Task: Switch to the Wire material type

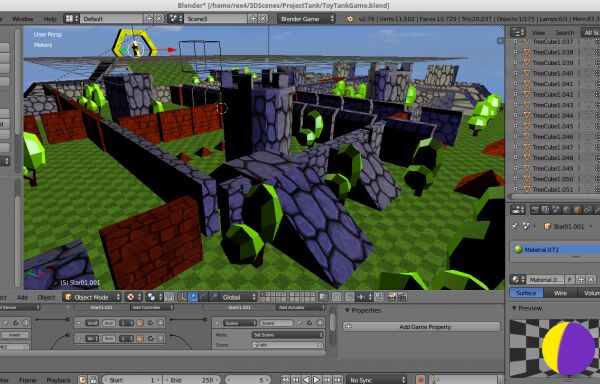Action: pos(561,293)
